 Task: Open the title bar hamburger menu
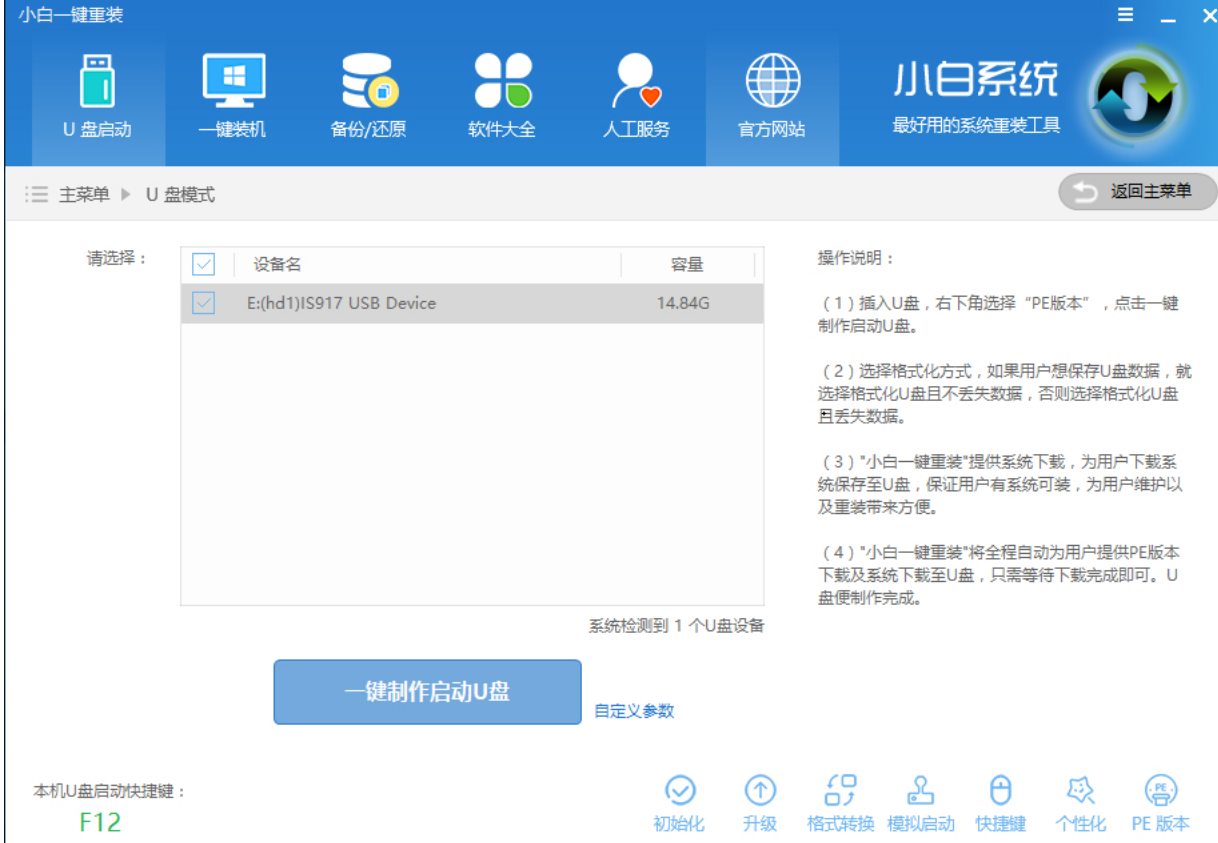coord(1125,15)
